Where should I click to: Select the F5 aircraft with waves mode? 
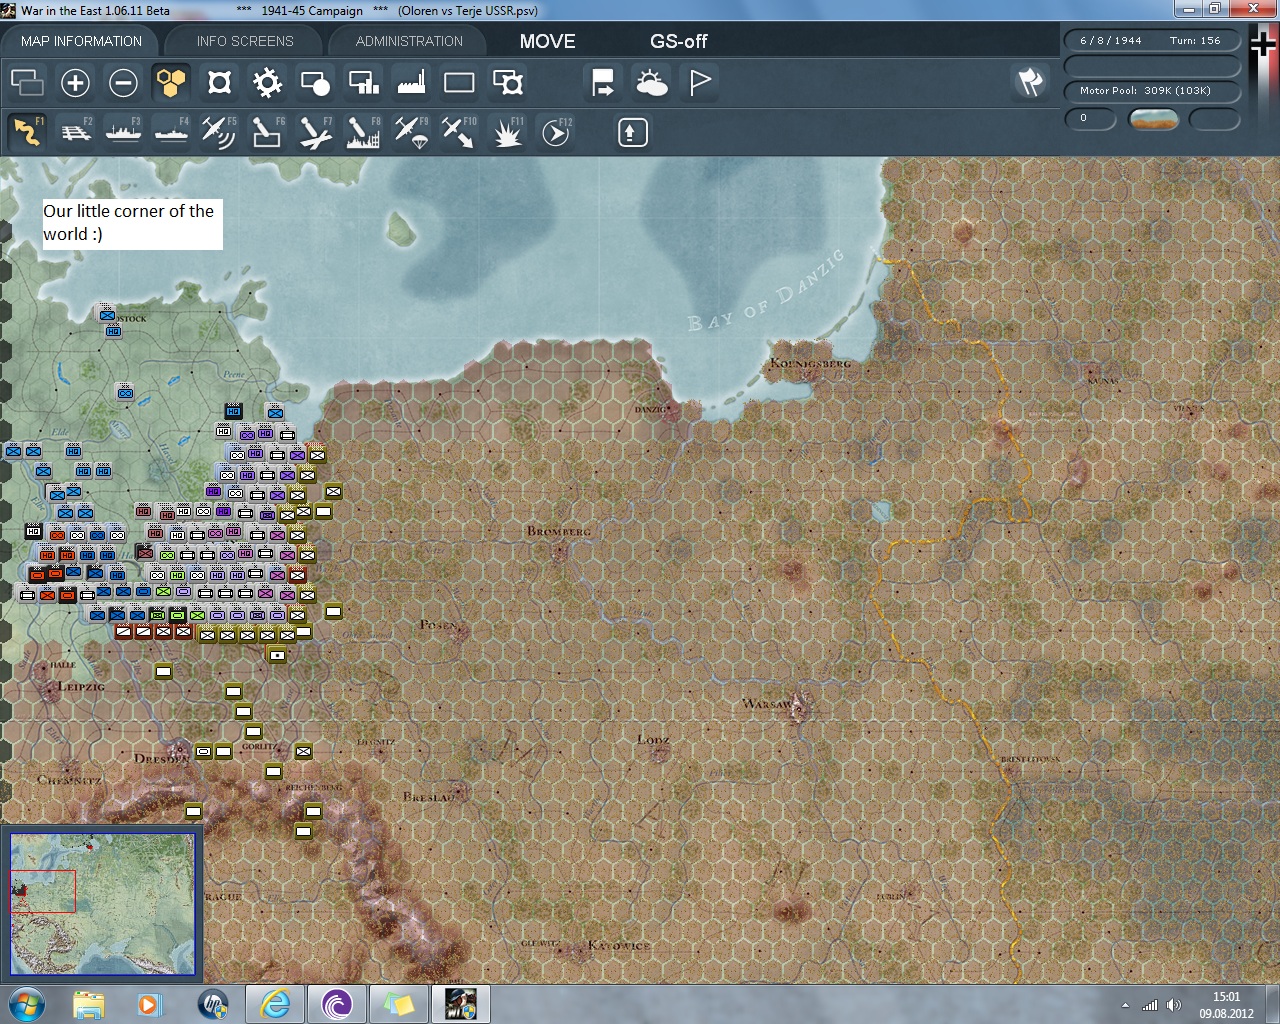coord(219,132)
